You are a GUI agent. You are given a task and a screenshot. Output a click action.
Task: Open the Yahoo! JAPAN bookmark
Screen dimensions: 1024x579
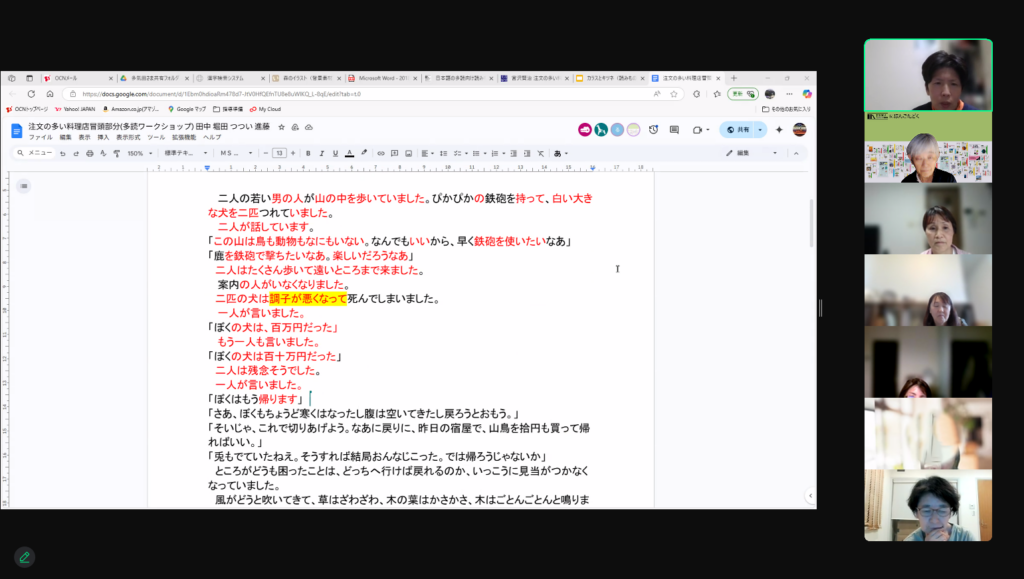74,108
